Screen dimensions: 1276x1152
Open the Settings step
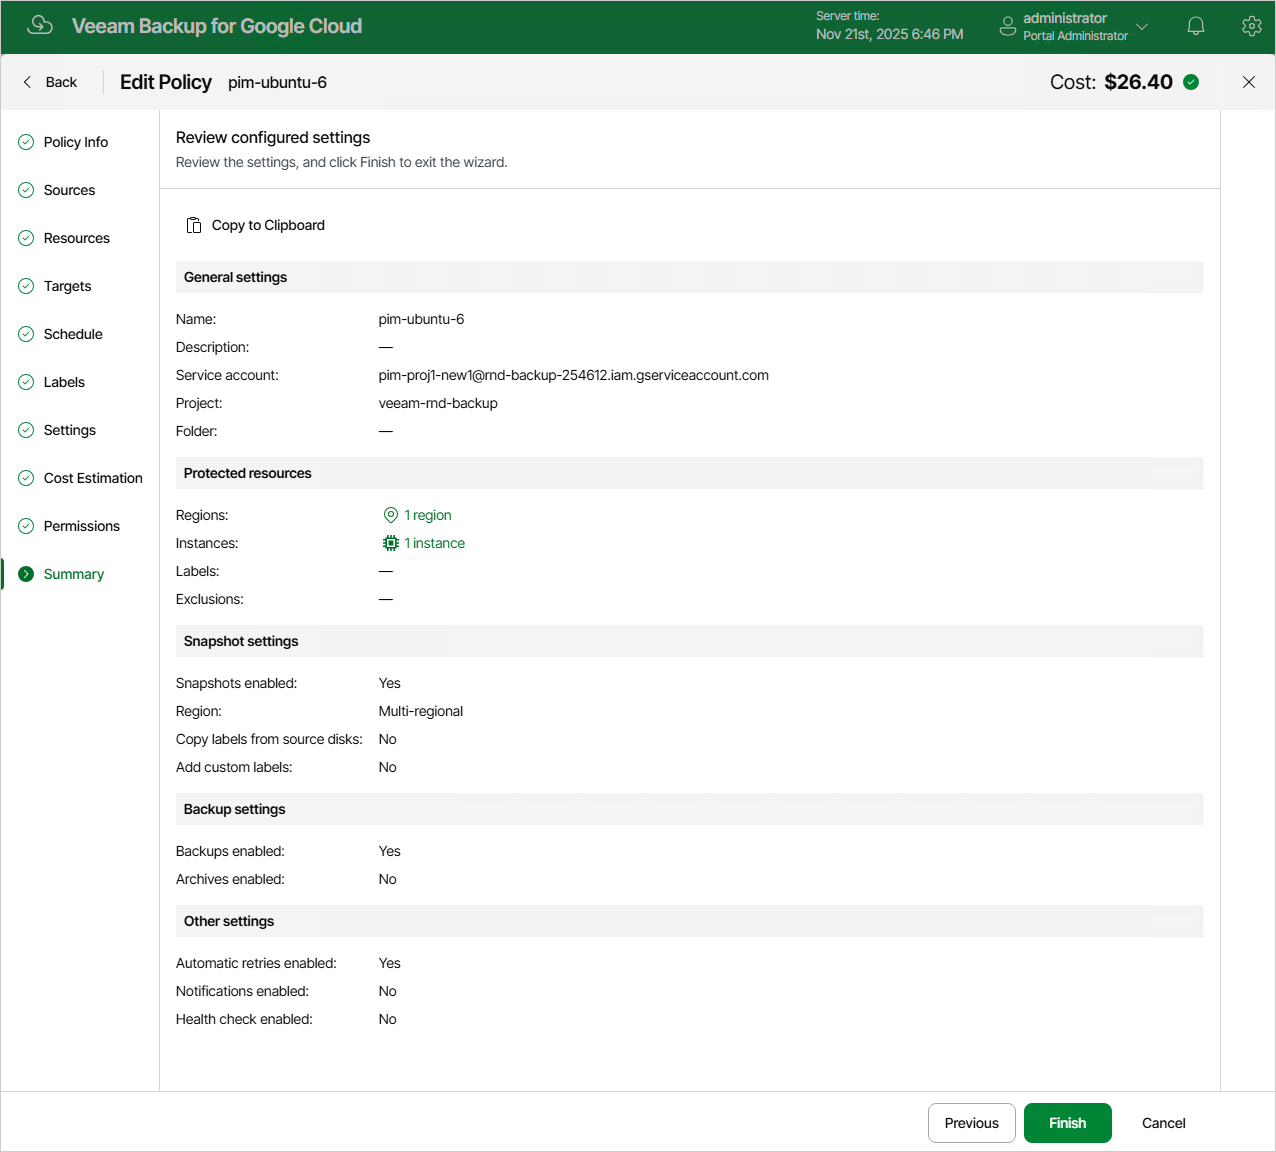pyautogui.click(x=70, y=430)
